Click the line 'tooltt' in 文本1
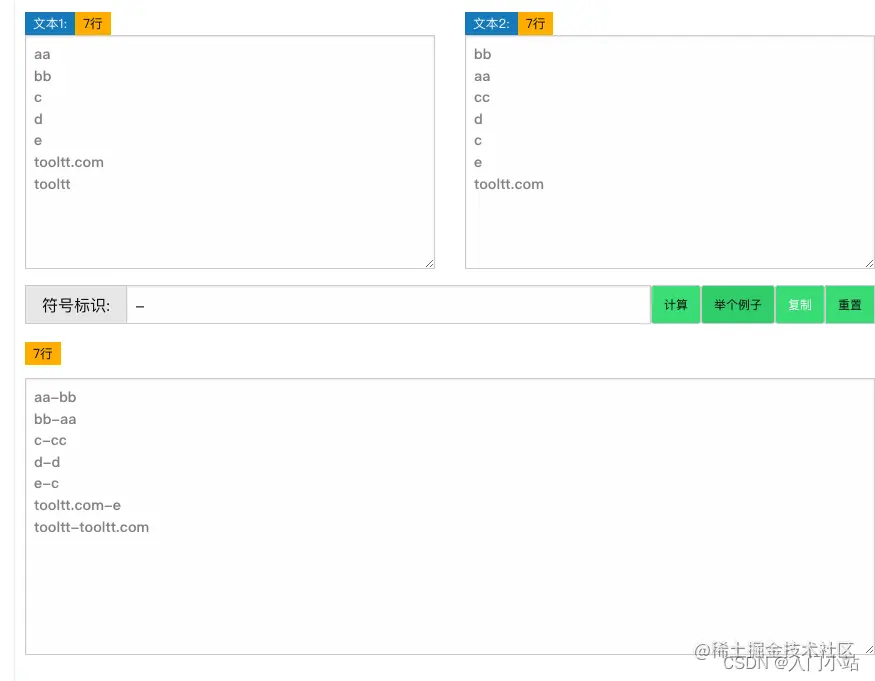 [x=52, y=184]
